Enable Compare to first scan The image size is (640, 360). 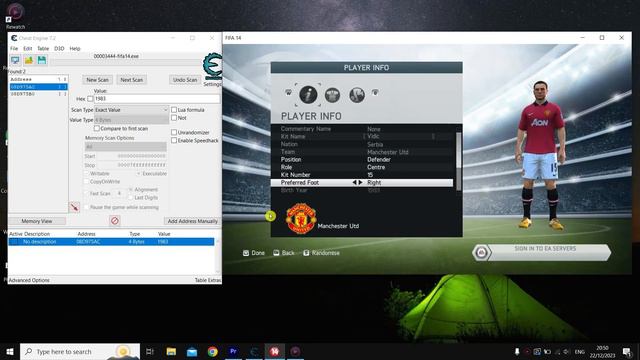[97, 129]
